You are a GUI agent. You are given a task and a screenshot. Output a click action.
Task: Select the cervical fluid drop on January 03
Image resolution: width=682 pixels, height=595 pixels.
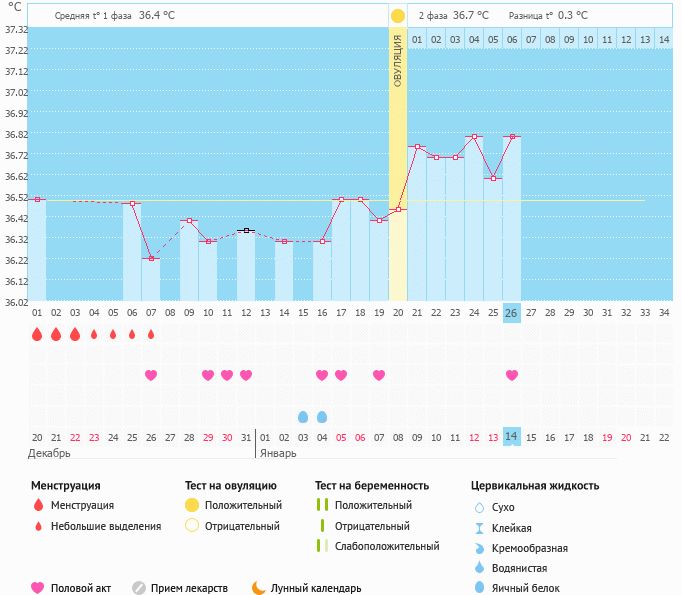tap(303, 416)
